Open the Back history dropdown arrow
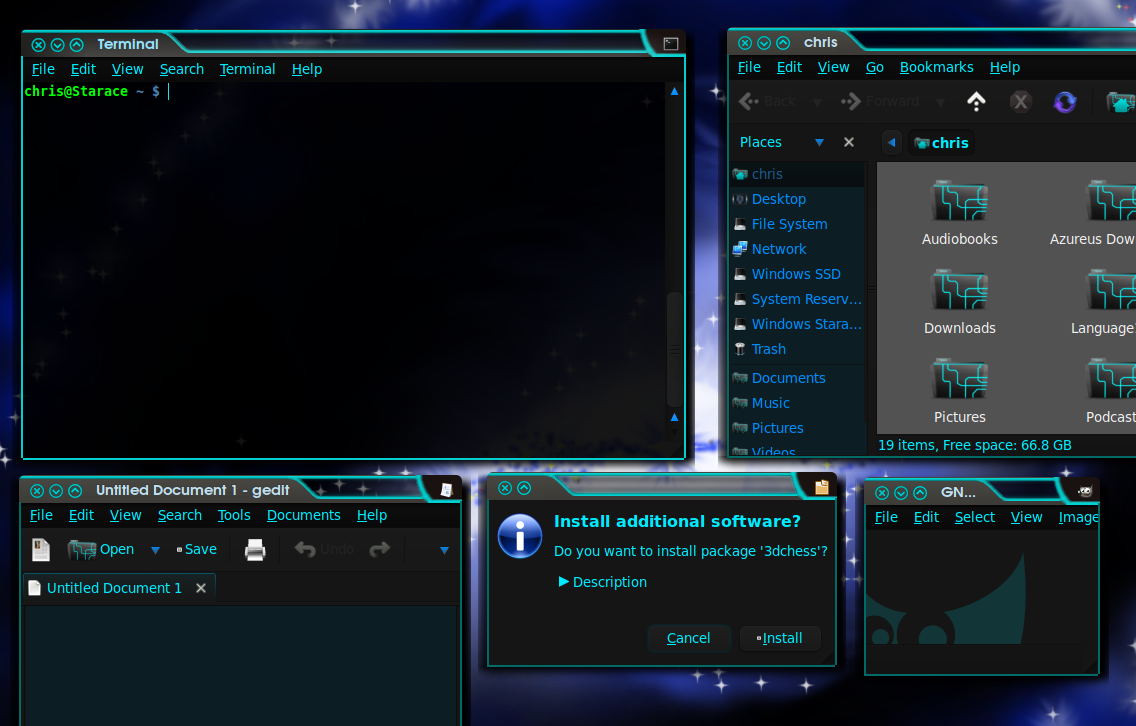1136x726 pixels. 817,102
